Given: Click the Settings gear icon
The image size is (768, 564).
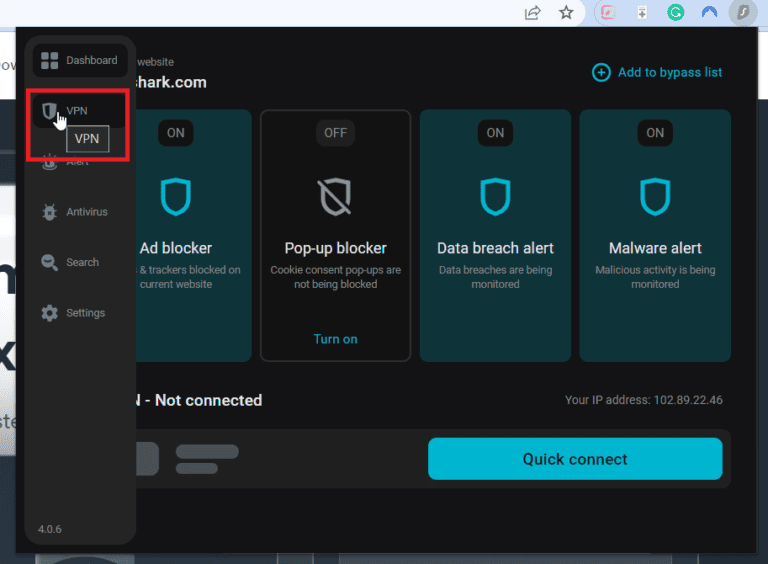Looking at the screenshot, I should point(49,313).
